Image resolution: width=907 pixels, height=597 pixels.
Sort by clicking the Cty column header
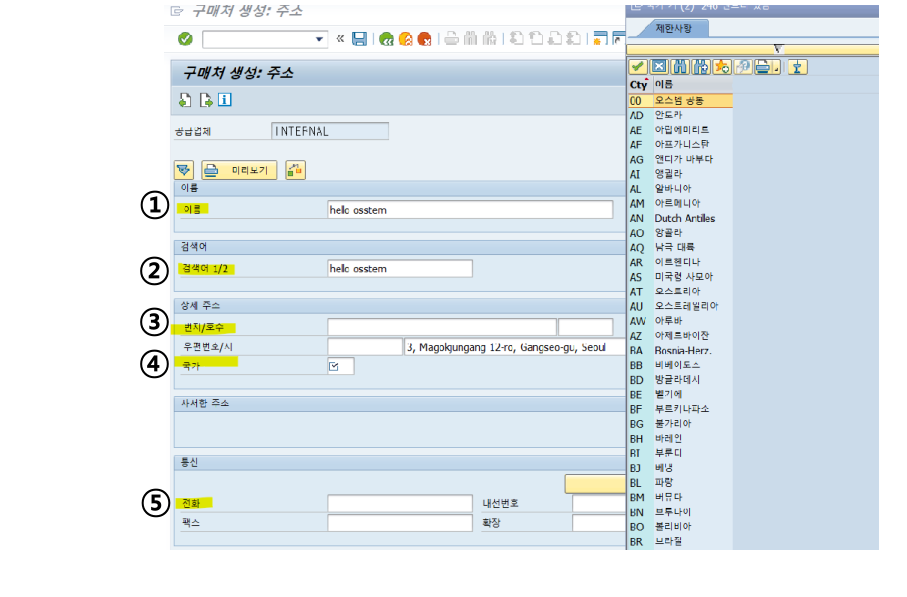tap(638, 85)
